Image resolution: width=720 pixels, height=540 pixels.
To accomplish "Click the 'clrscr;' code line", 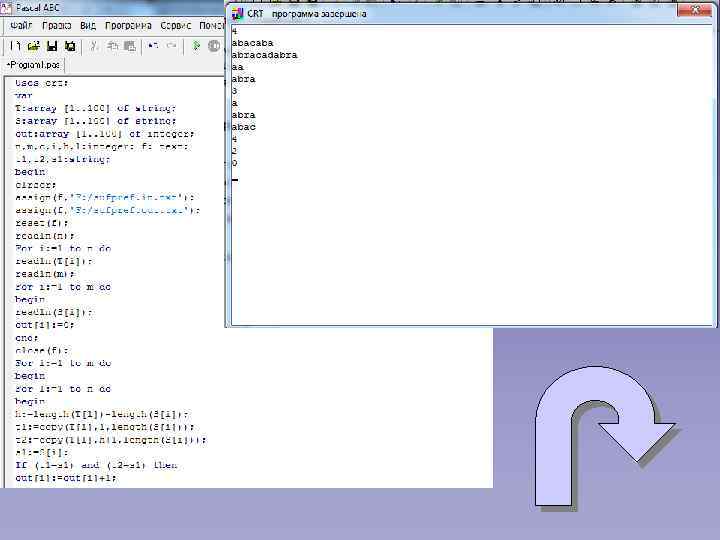I will 36,185.
